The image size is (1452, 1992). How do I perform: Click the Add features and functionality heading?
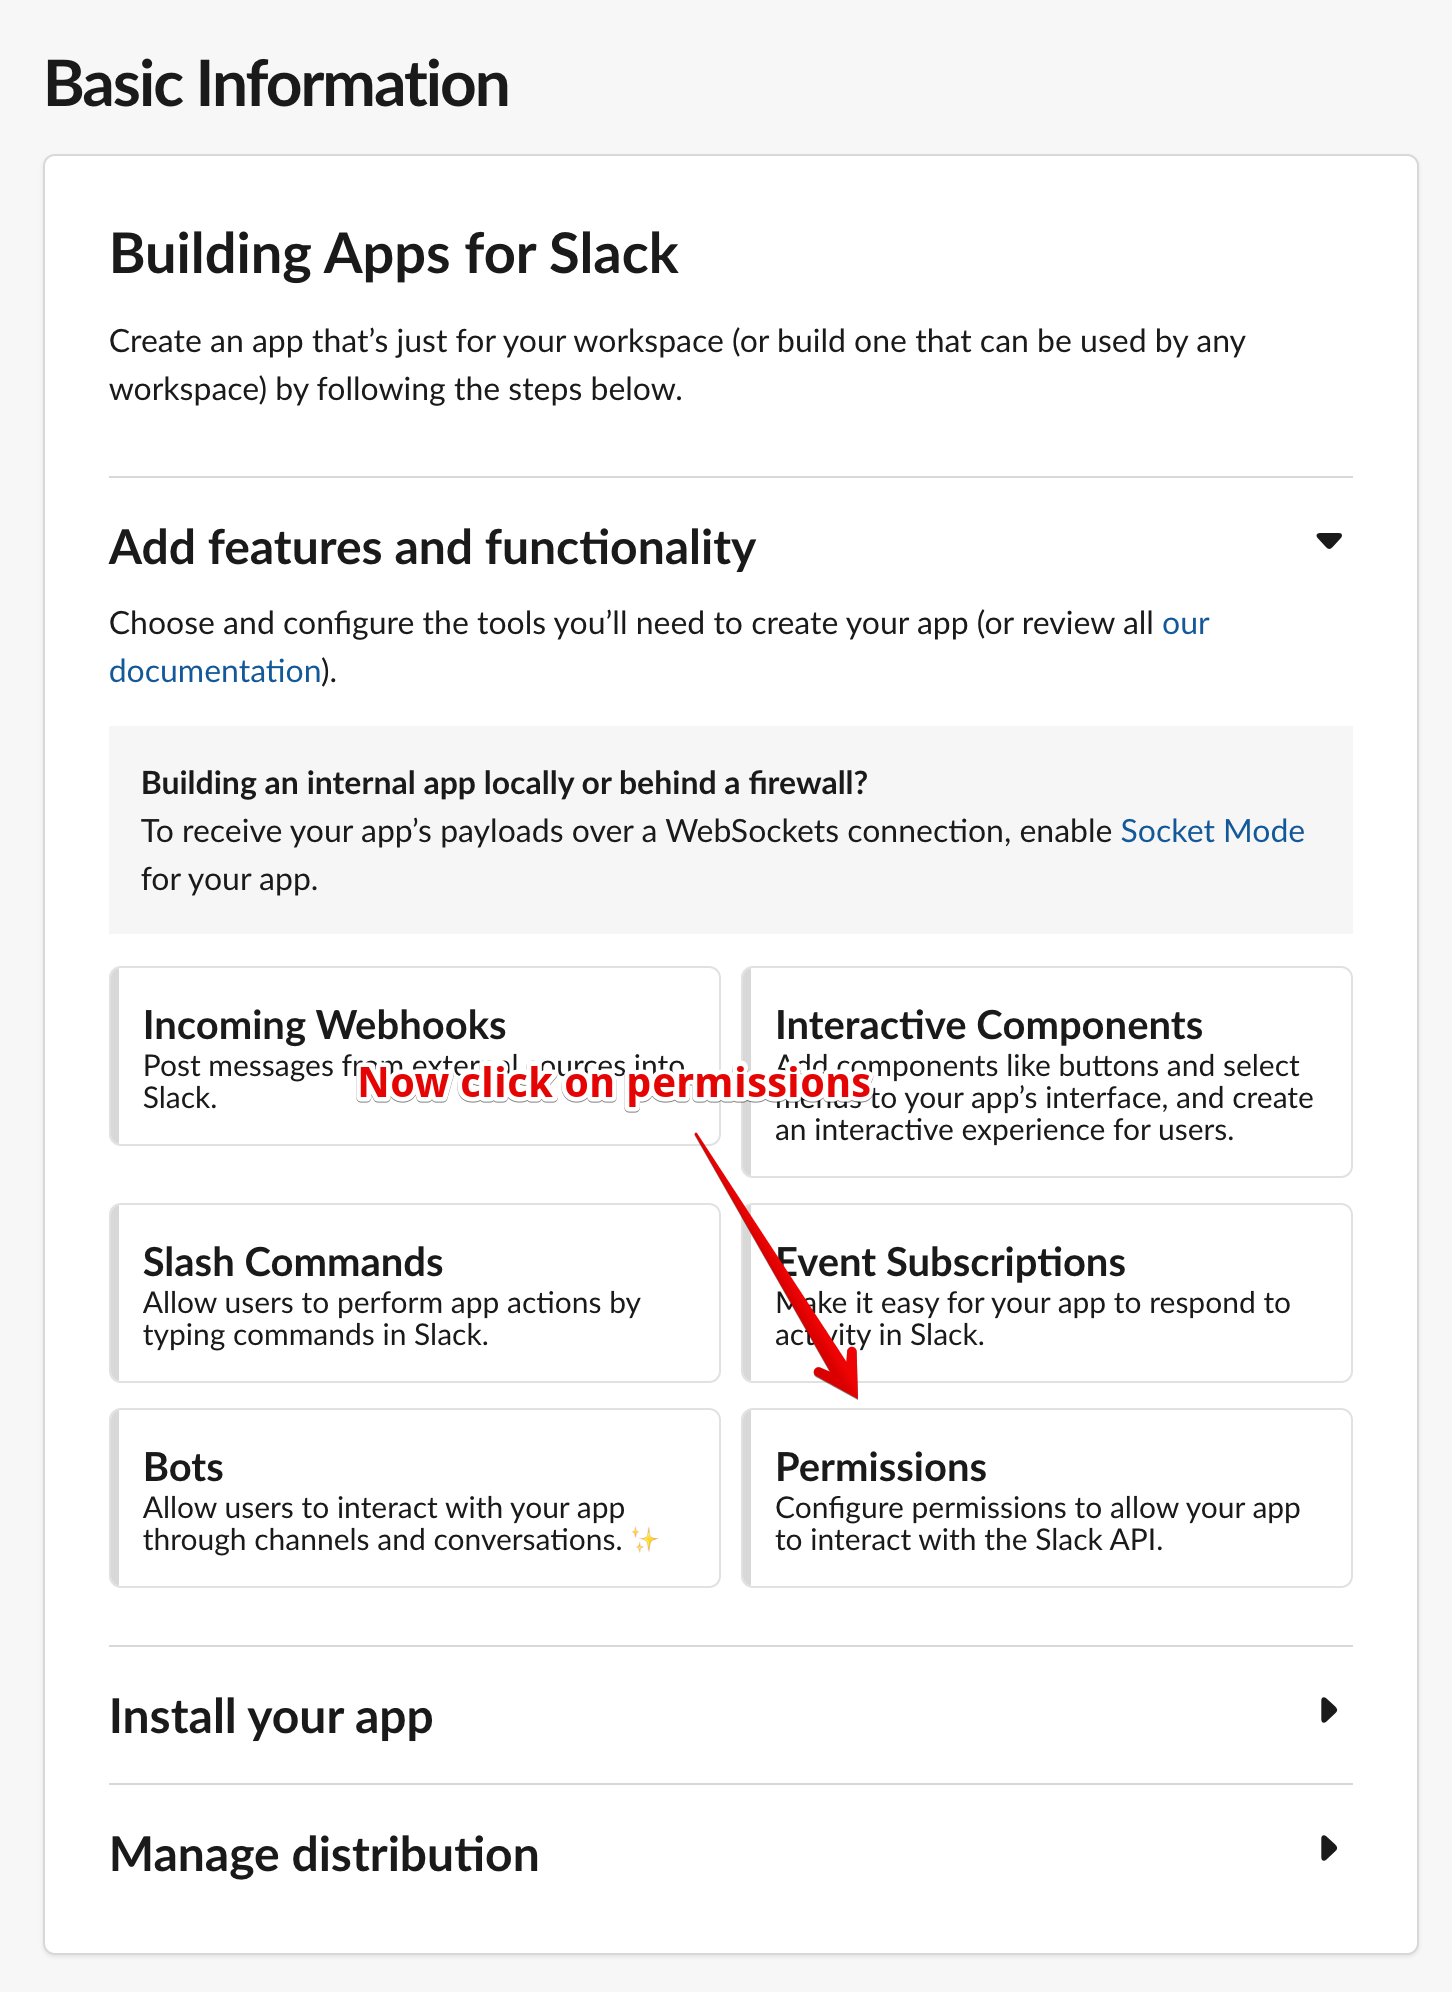(432, 548)
